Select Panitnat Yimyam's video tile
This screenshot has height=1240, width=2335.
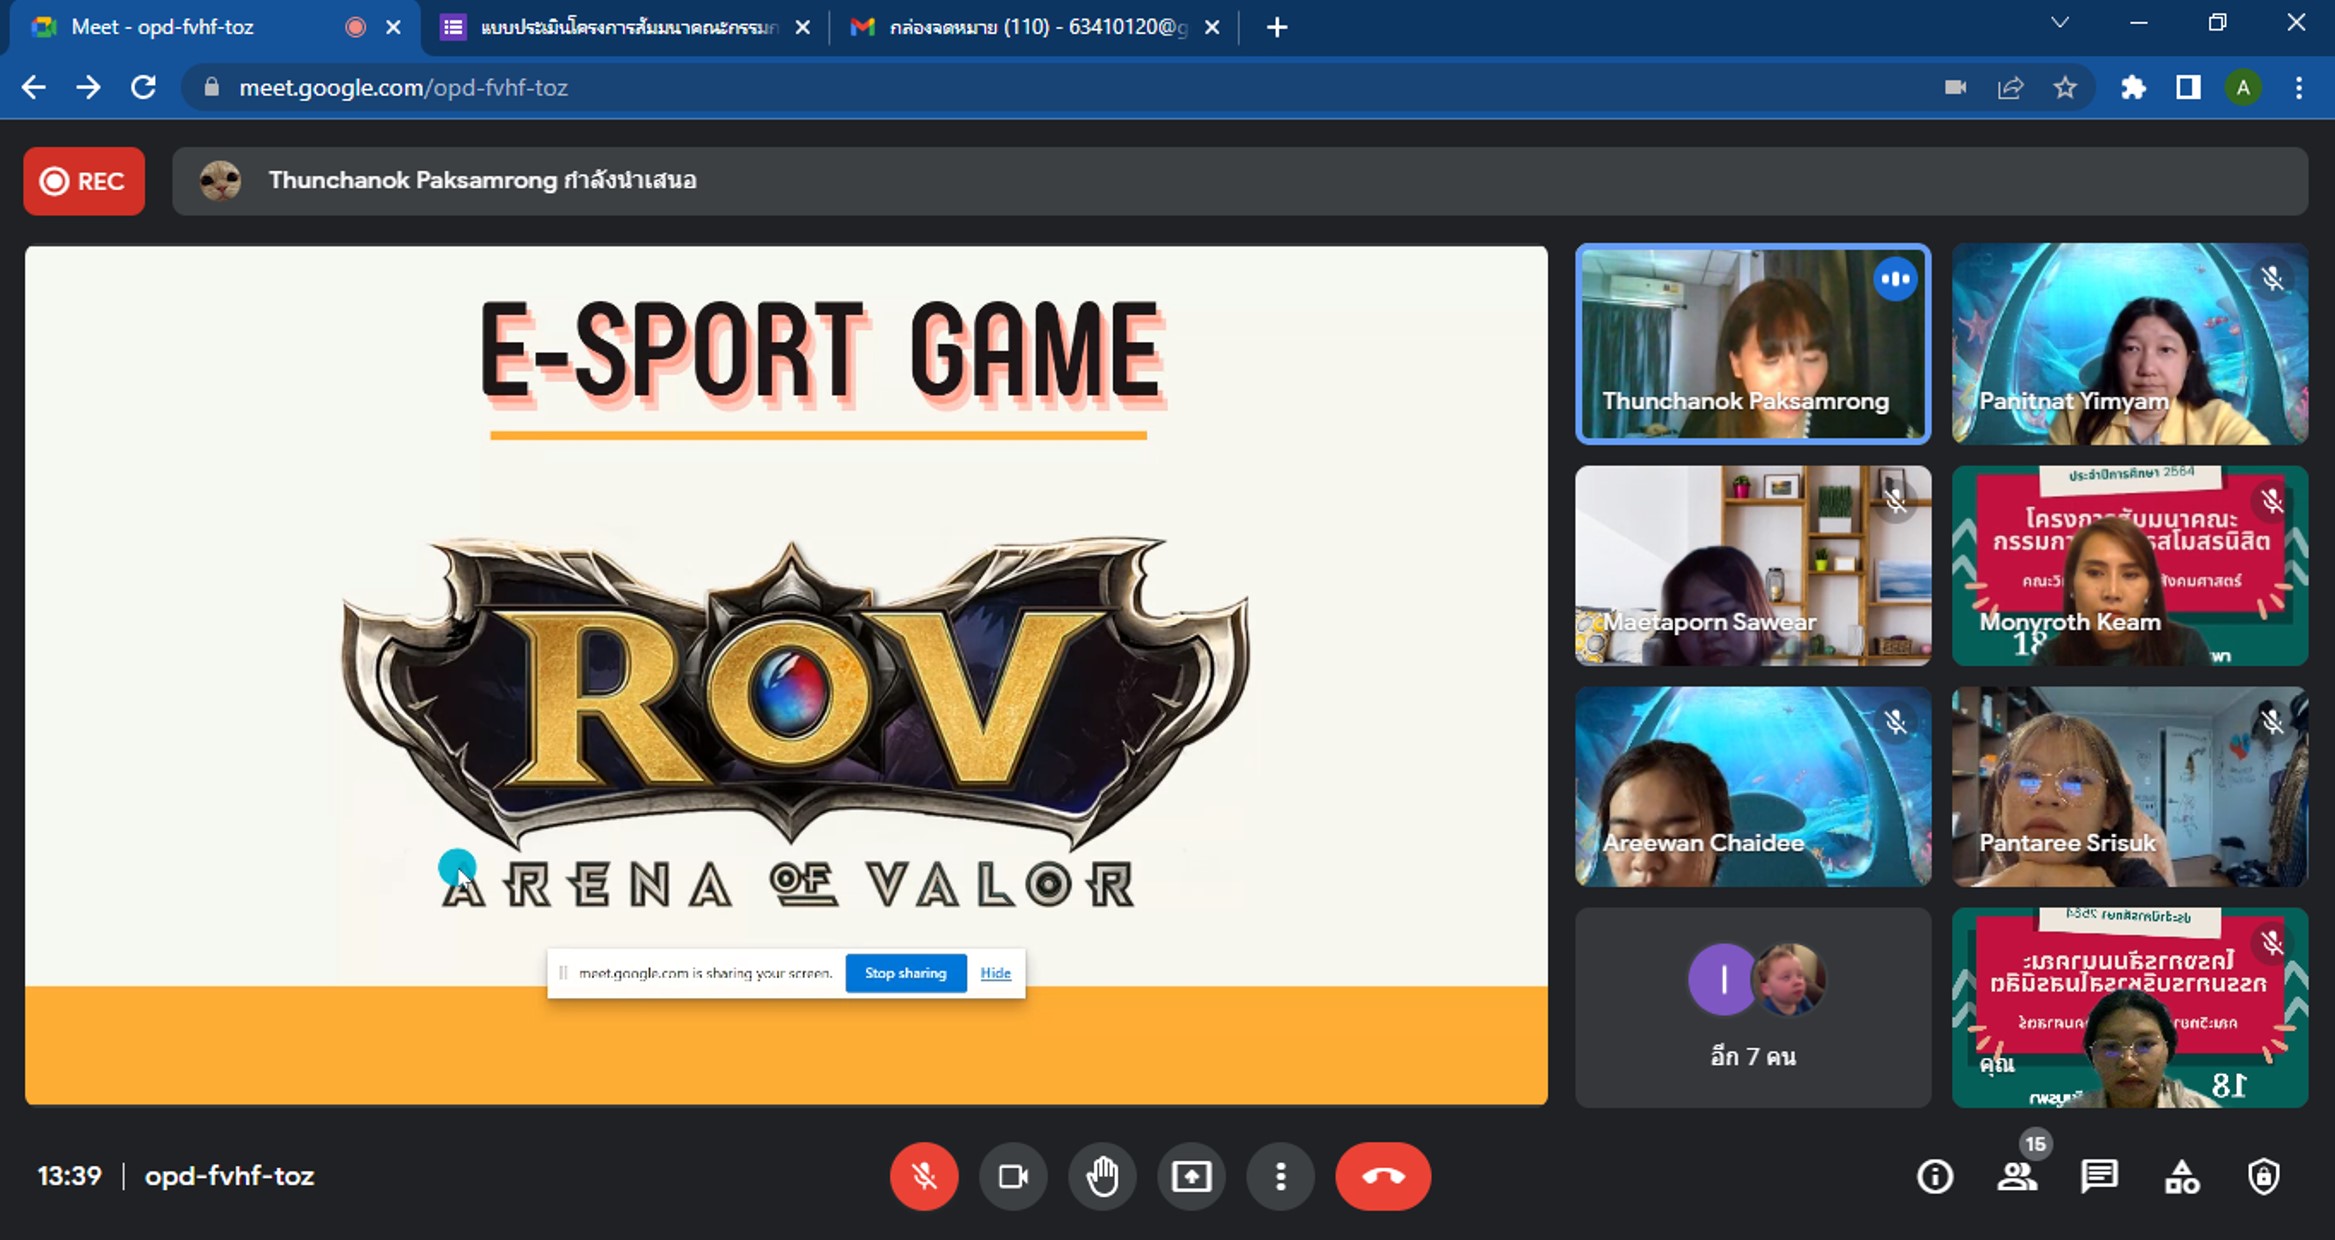click(2129, 344)
